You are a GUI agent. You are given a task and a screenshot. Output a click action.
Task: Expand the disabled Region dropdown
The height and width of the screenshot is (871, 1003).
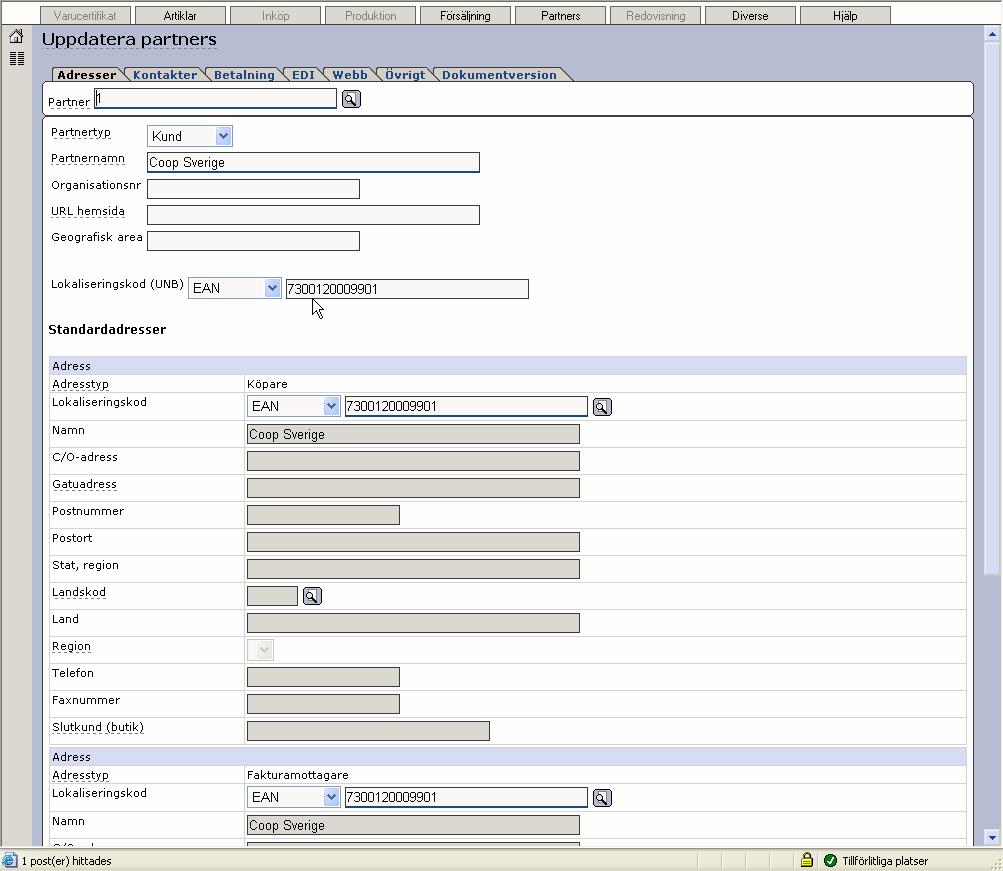tap(260, 650)
